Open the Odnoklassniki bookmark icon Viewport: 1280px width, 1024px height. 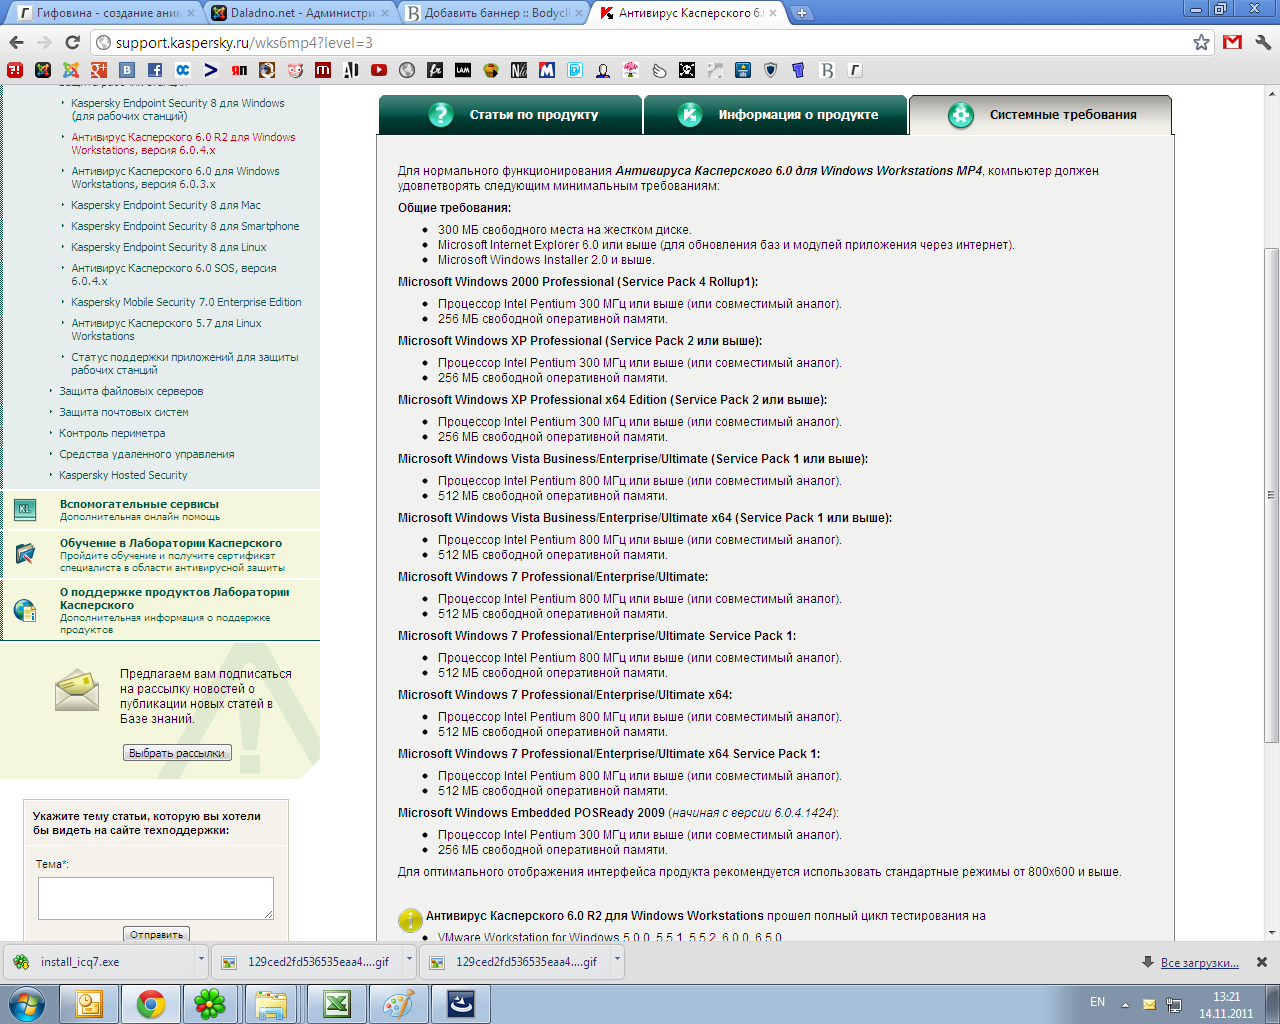pos(183,70)
